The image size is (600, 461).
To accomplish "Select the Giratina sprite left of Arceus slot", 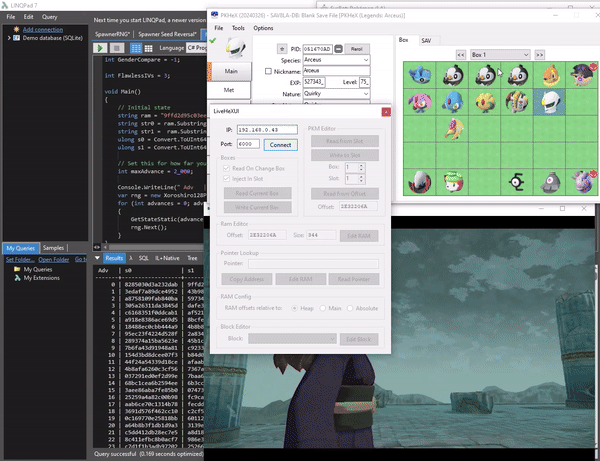I will [x=517, y=103].
